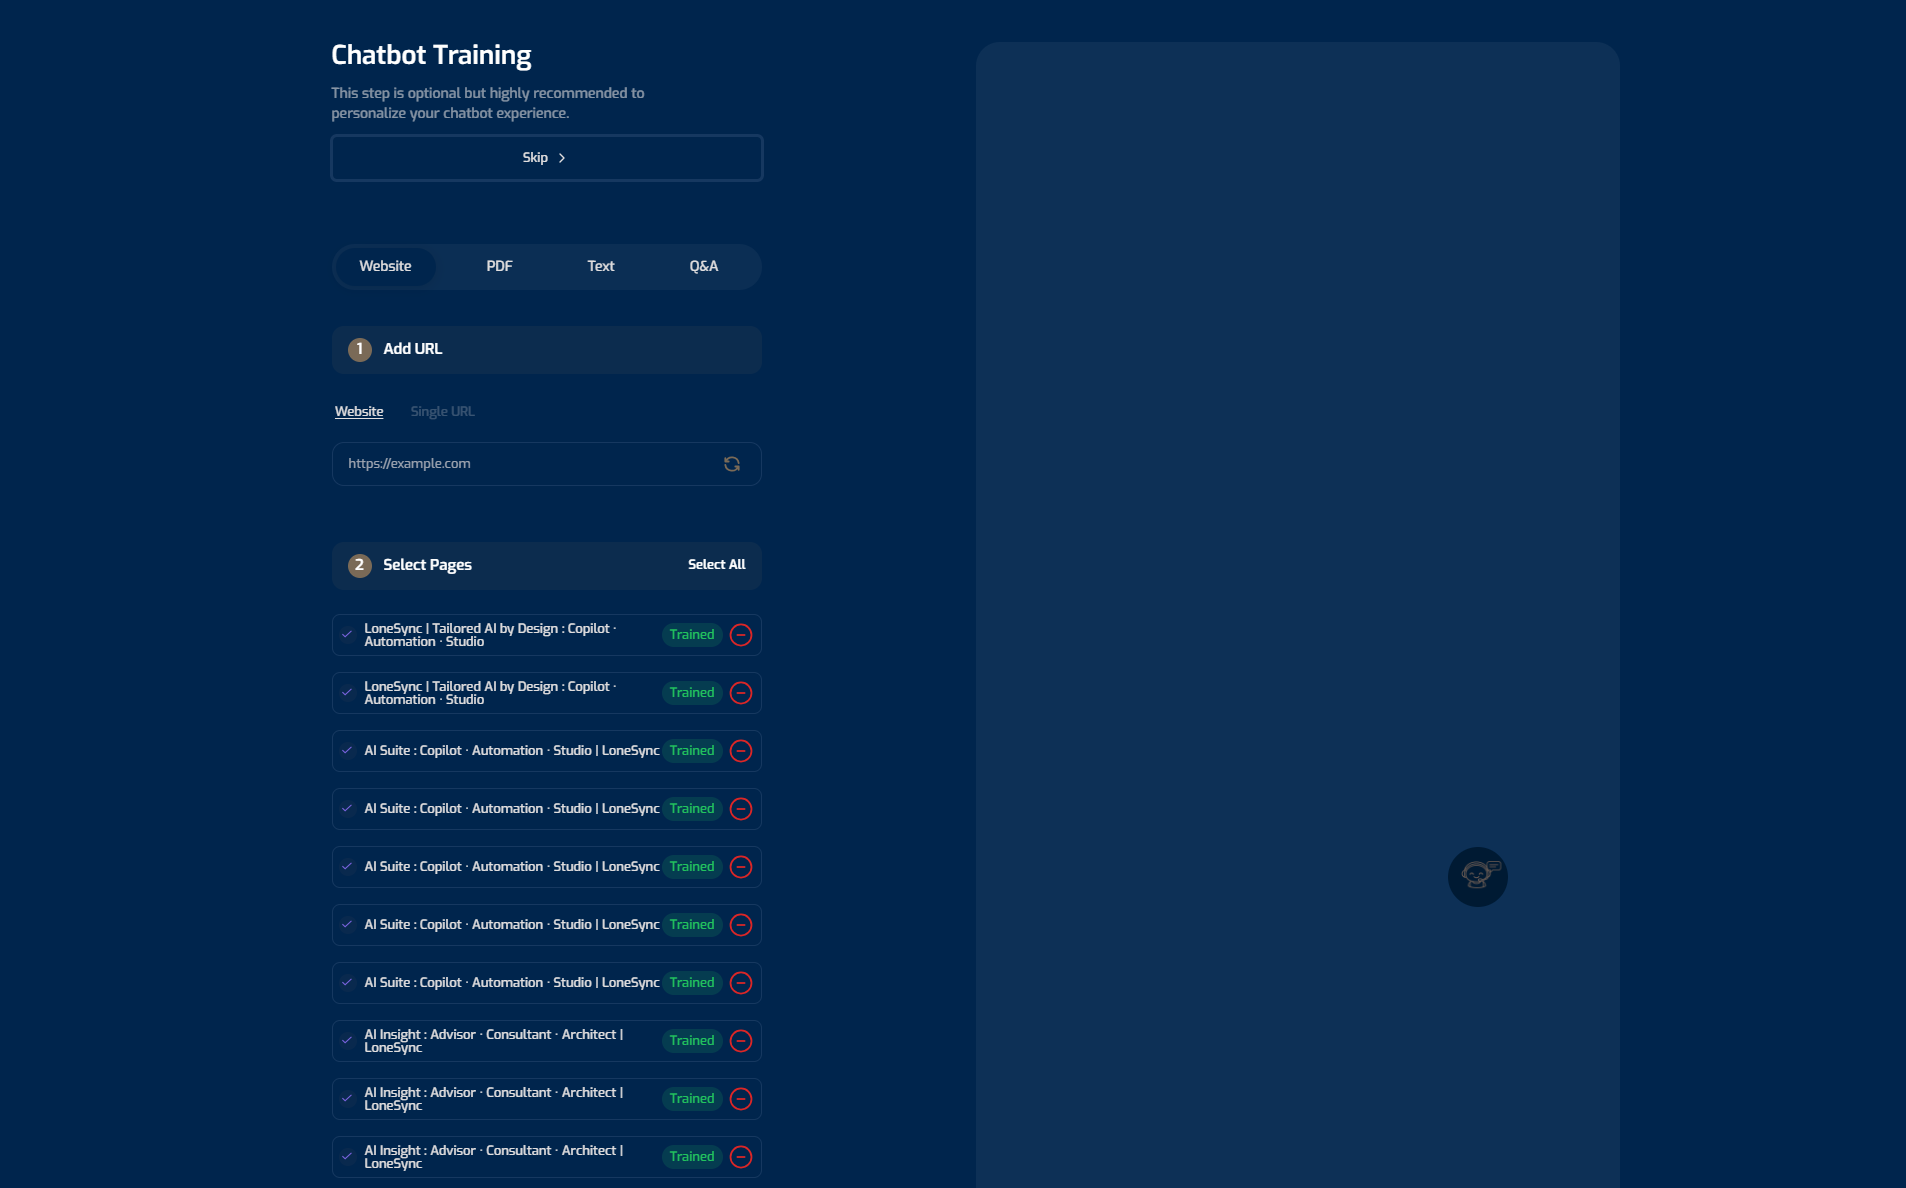Image resolution: width=1906 pixels, height=1188 pixels.
Task: Focus the https://example.com URL input
Action: point(525,464)
